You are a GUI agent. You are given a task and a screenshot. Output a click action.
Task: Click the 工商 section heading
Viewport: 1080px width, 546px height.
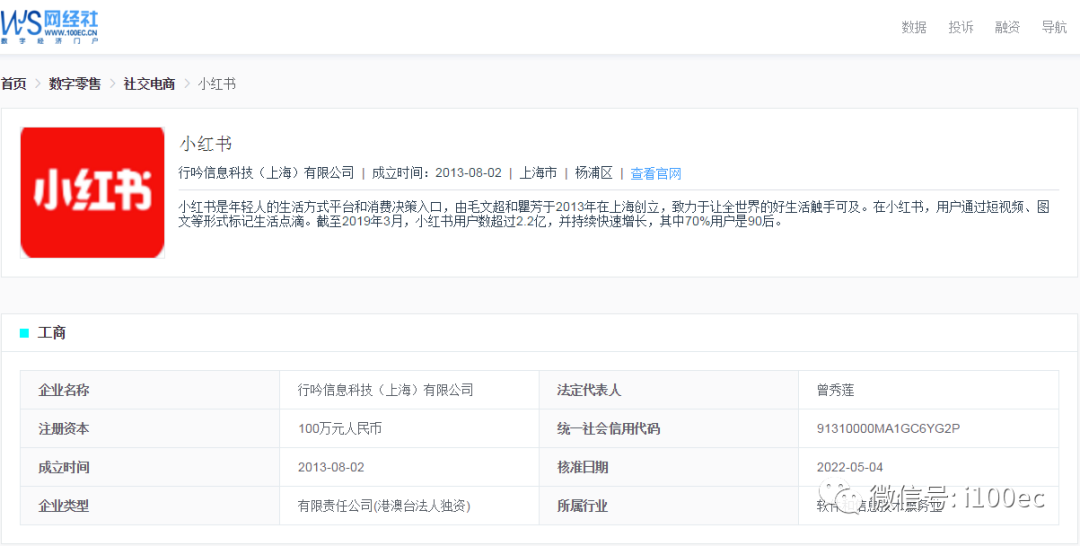(x=52, y=333)
